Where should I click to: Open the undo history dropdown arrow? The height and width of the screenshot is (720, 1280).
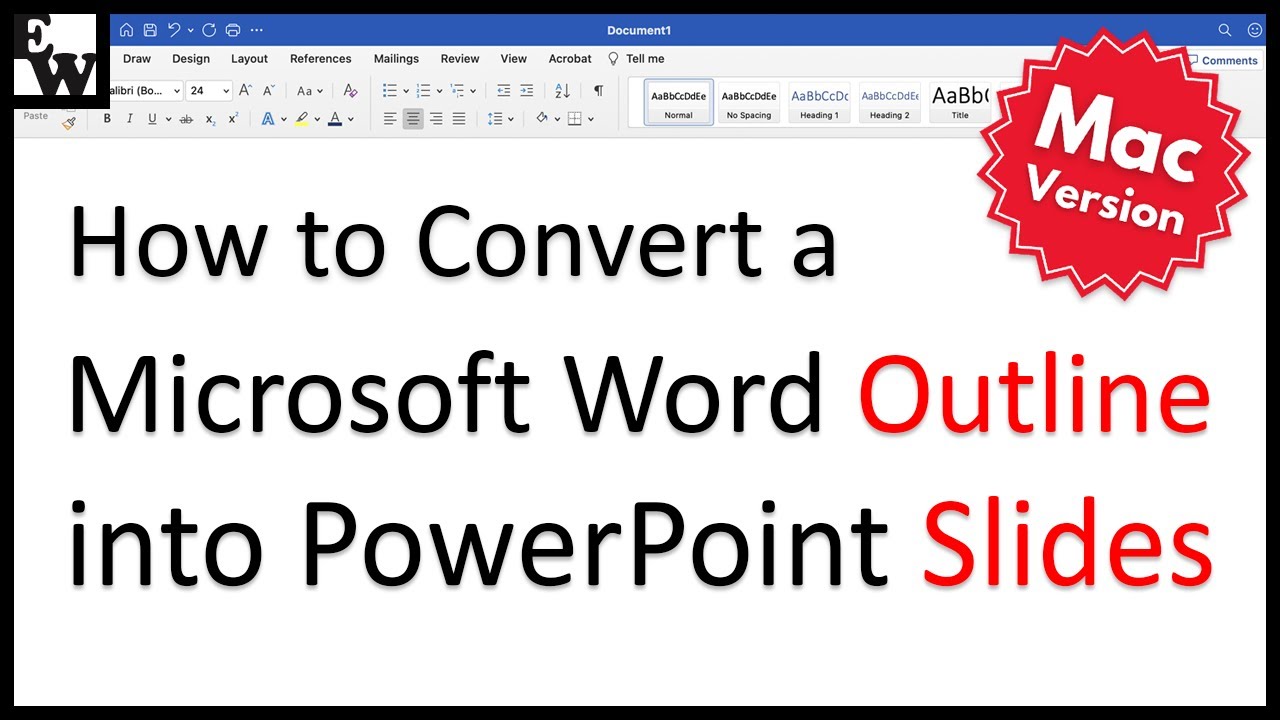pyautogui.click(x=189, y=31)
